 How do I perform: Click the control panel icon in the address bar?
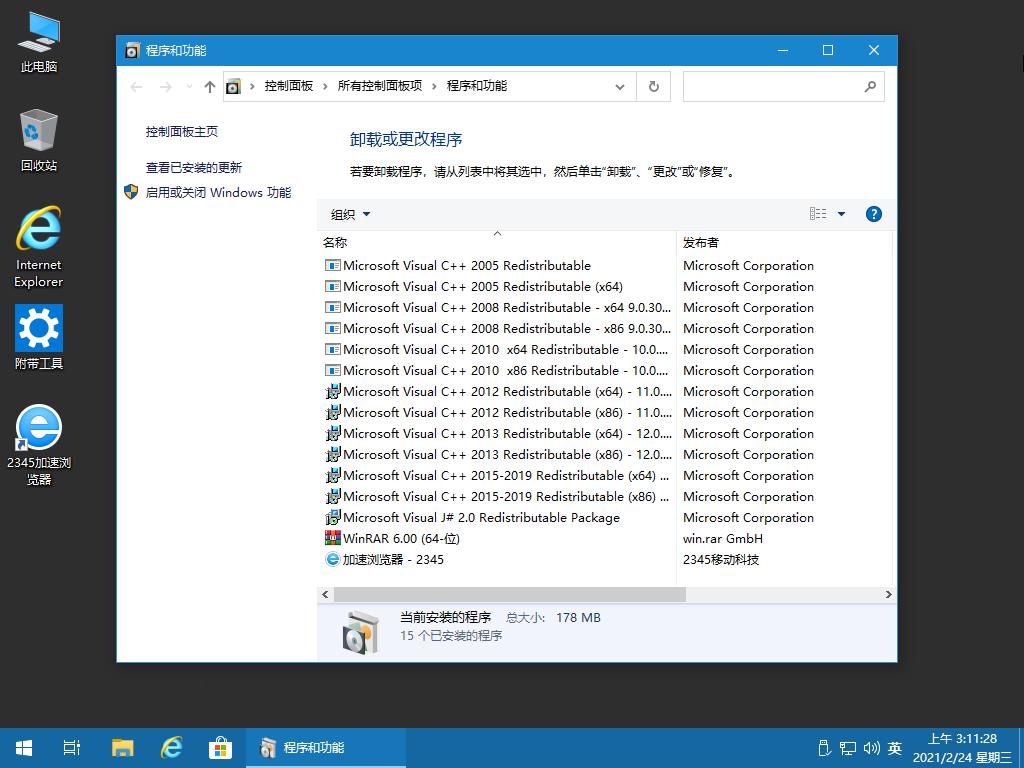coord(233,86)
